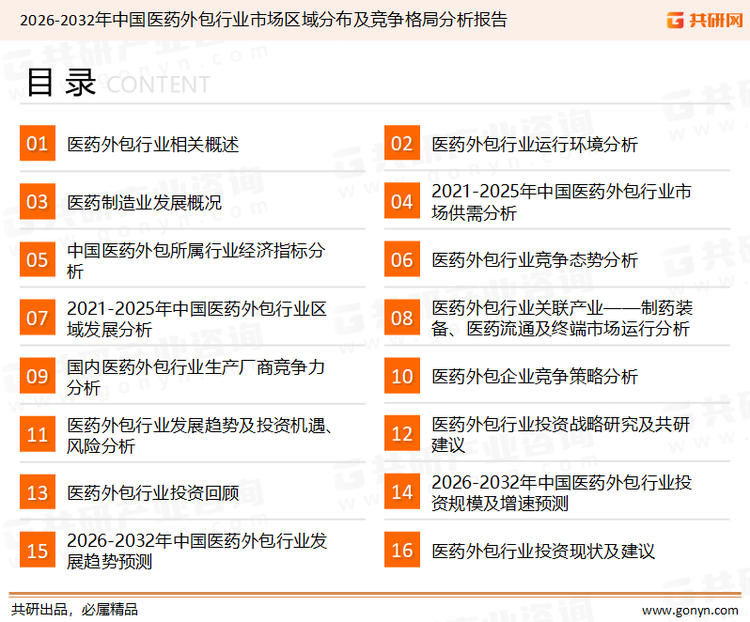Click the orange 16 number badge
This screenshot has height=622, width=750.
point(402,551)
